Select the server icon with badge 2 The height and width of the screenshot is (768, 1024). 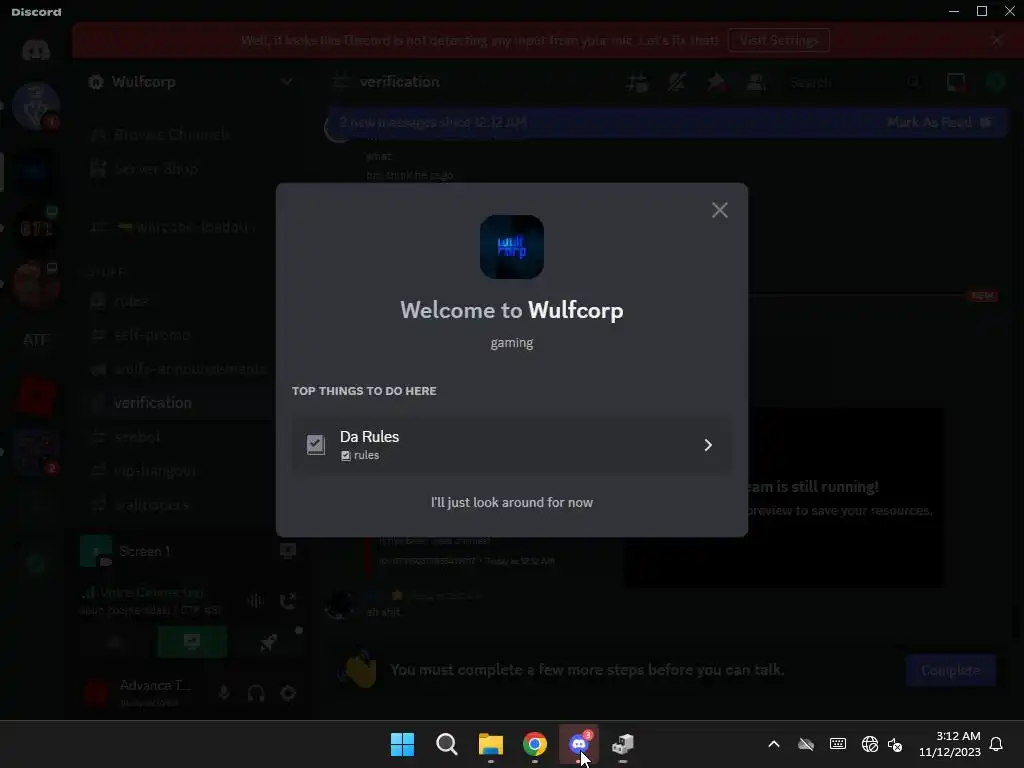tap(36, 452)
